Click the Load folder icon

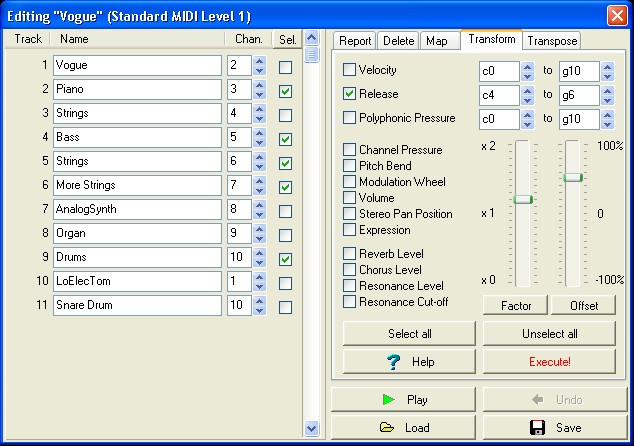point(386,428)
